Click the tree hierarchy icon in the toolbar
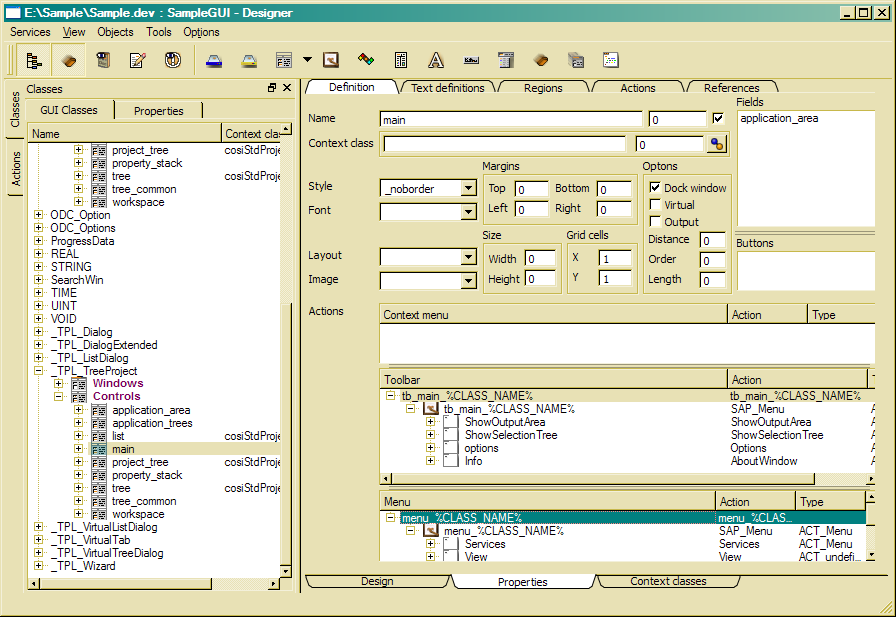This screenshot has width=896, height=617. [33, 60]
